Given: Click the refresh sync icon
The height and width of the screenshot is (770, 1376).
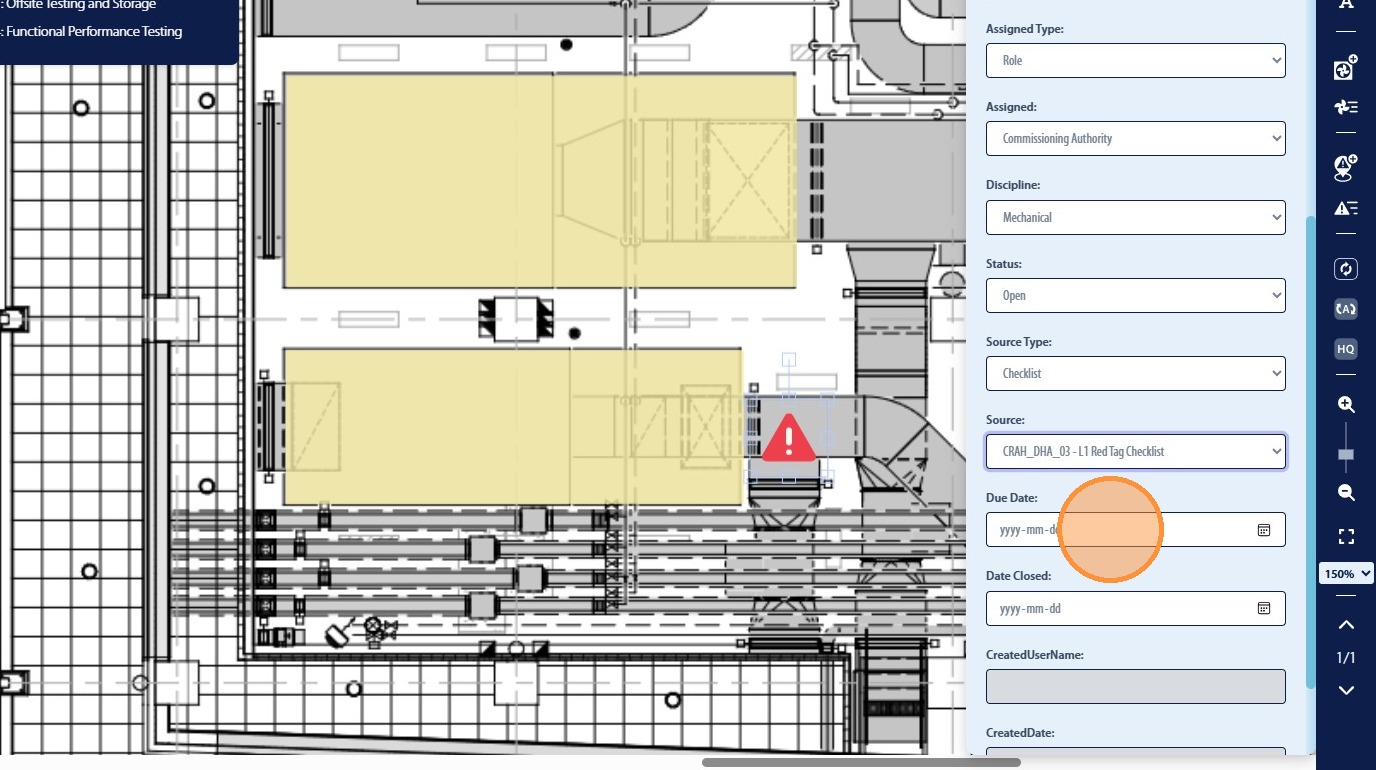Looking at the screenshot, I should pyautogui.click(x=1346, y=268).
